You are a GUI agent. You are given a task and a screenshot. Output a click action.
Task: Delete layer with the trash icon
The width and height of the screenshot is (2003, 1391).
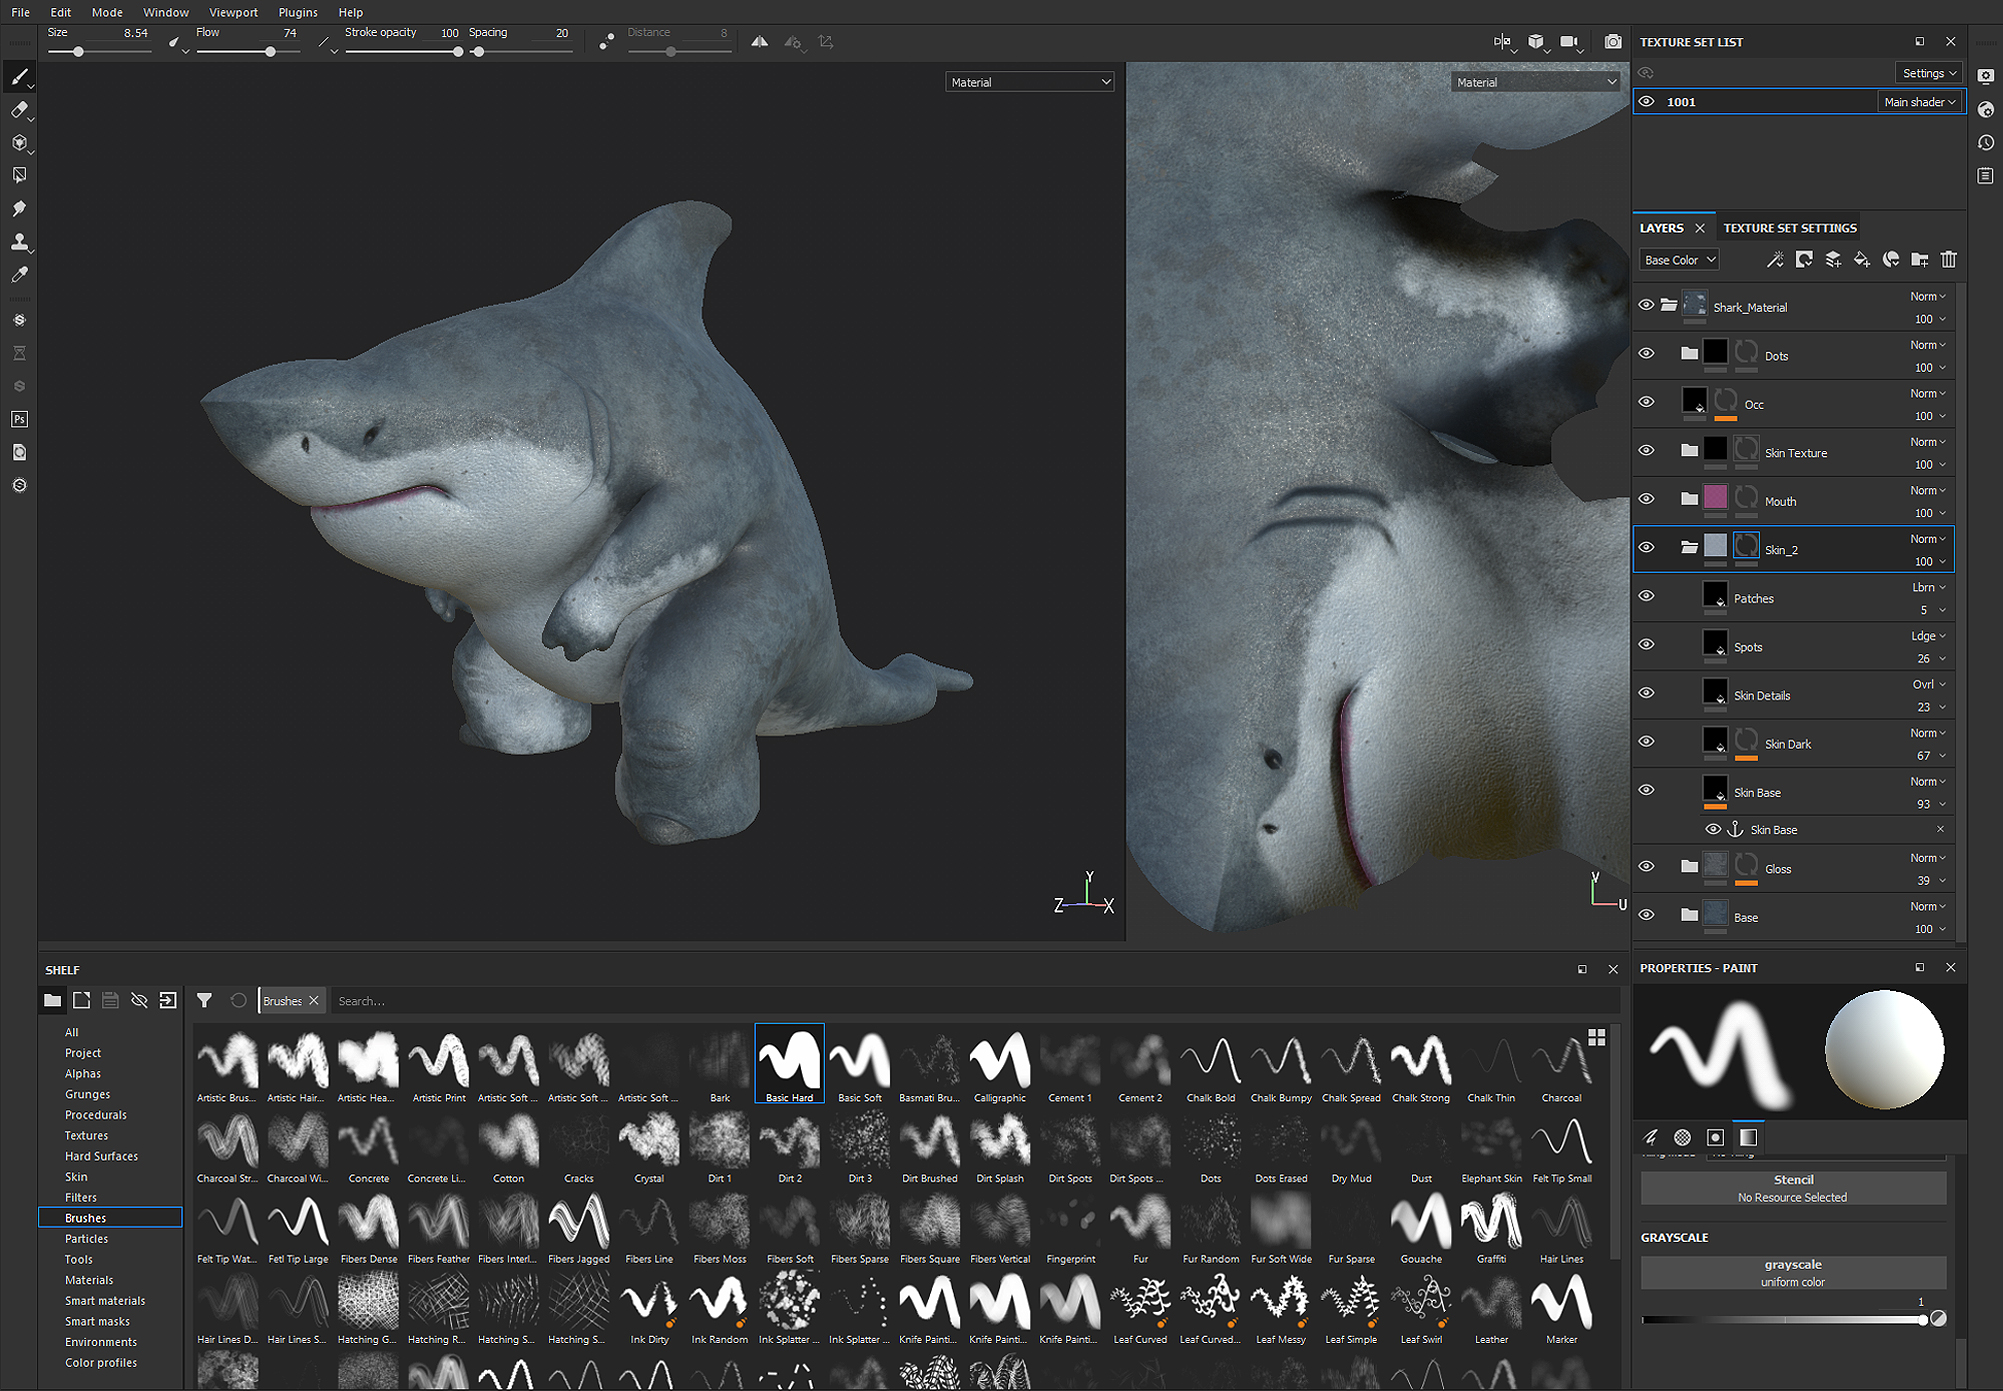(x=1948, y=259)
